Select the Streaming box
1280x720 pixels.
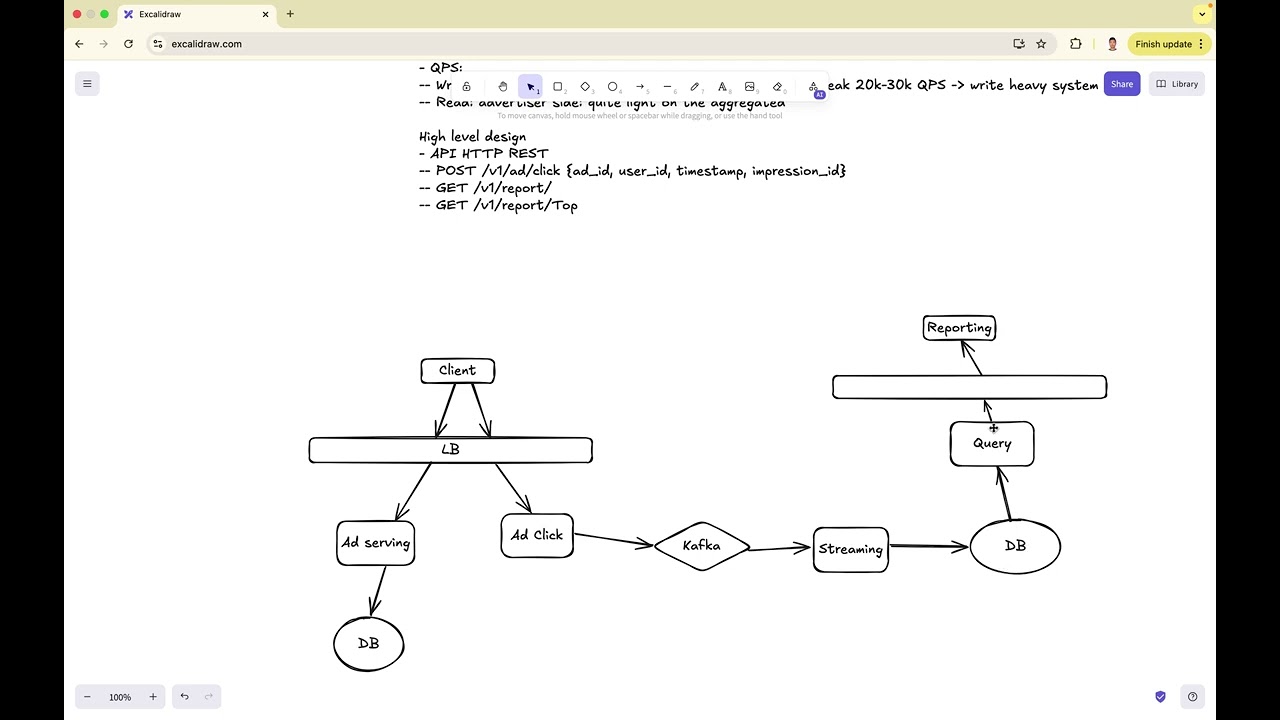[851, 550]
